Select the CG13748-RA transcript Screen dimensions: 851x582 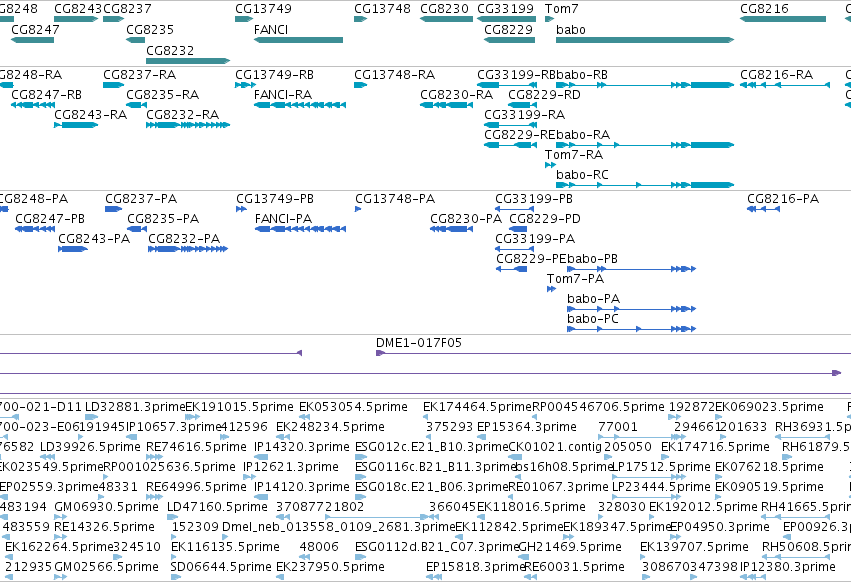pos(360,85)
